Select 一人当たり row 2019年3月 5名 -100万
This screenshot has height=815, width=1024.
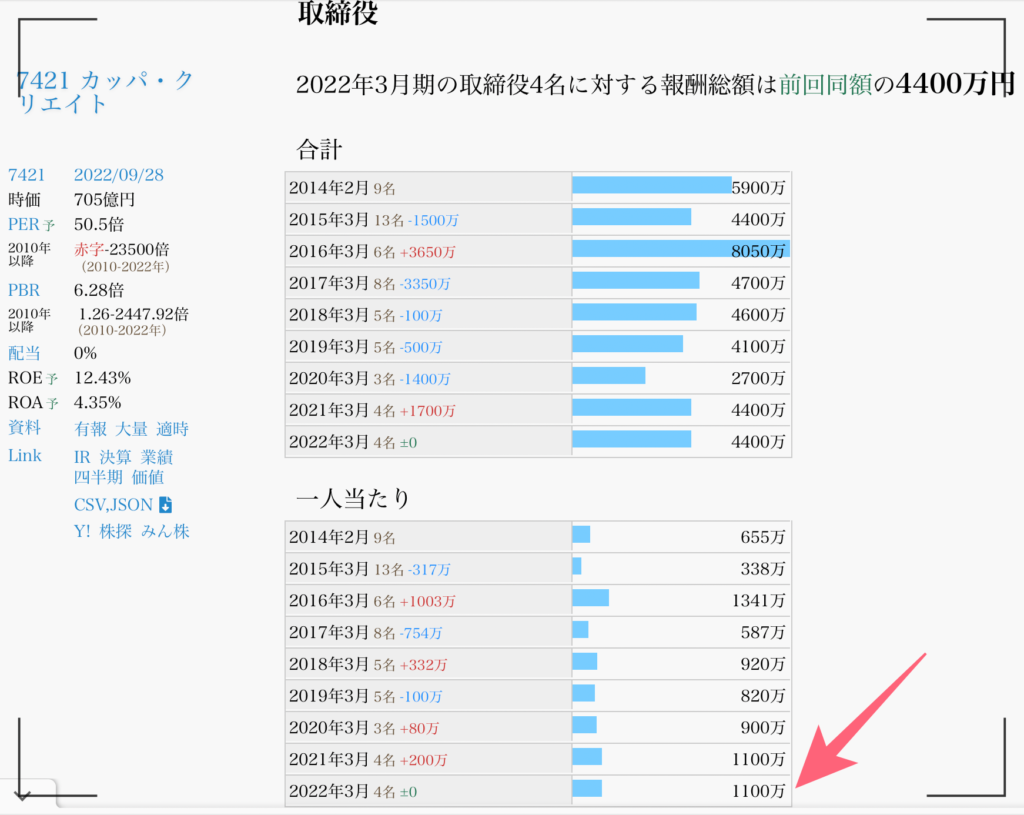[x=538, y=696]
